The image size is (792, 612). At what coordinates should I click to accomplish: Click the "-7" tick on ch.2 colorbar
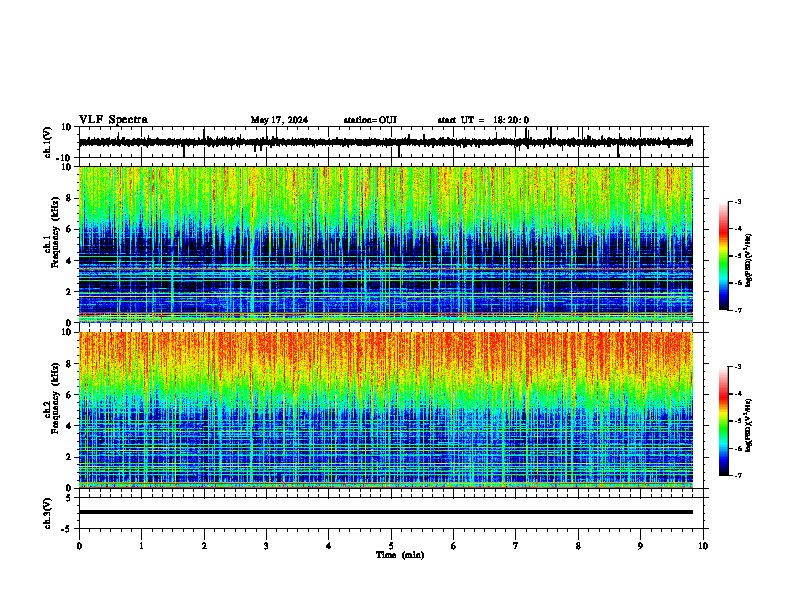pyautogui.click(x=737, y=475)
